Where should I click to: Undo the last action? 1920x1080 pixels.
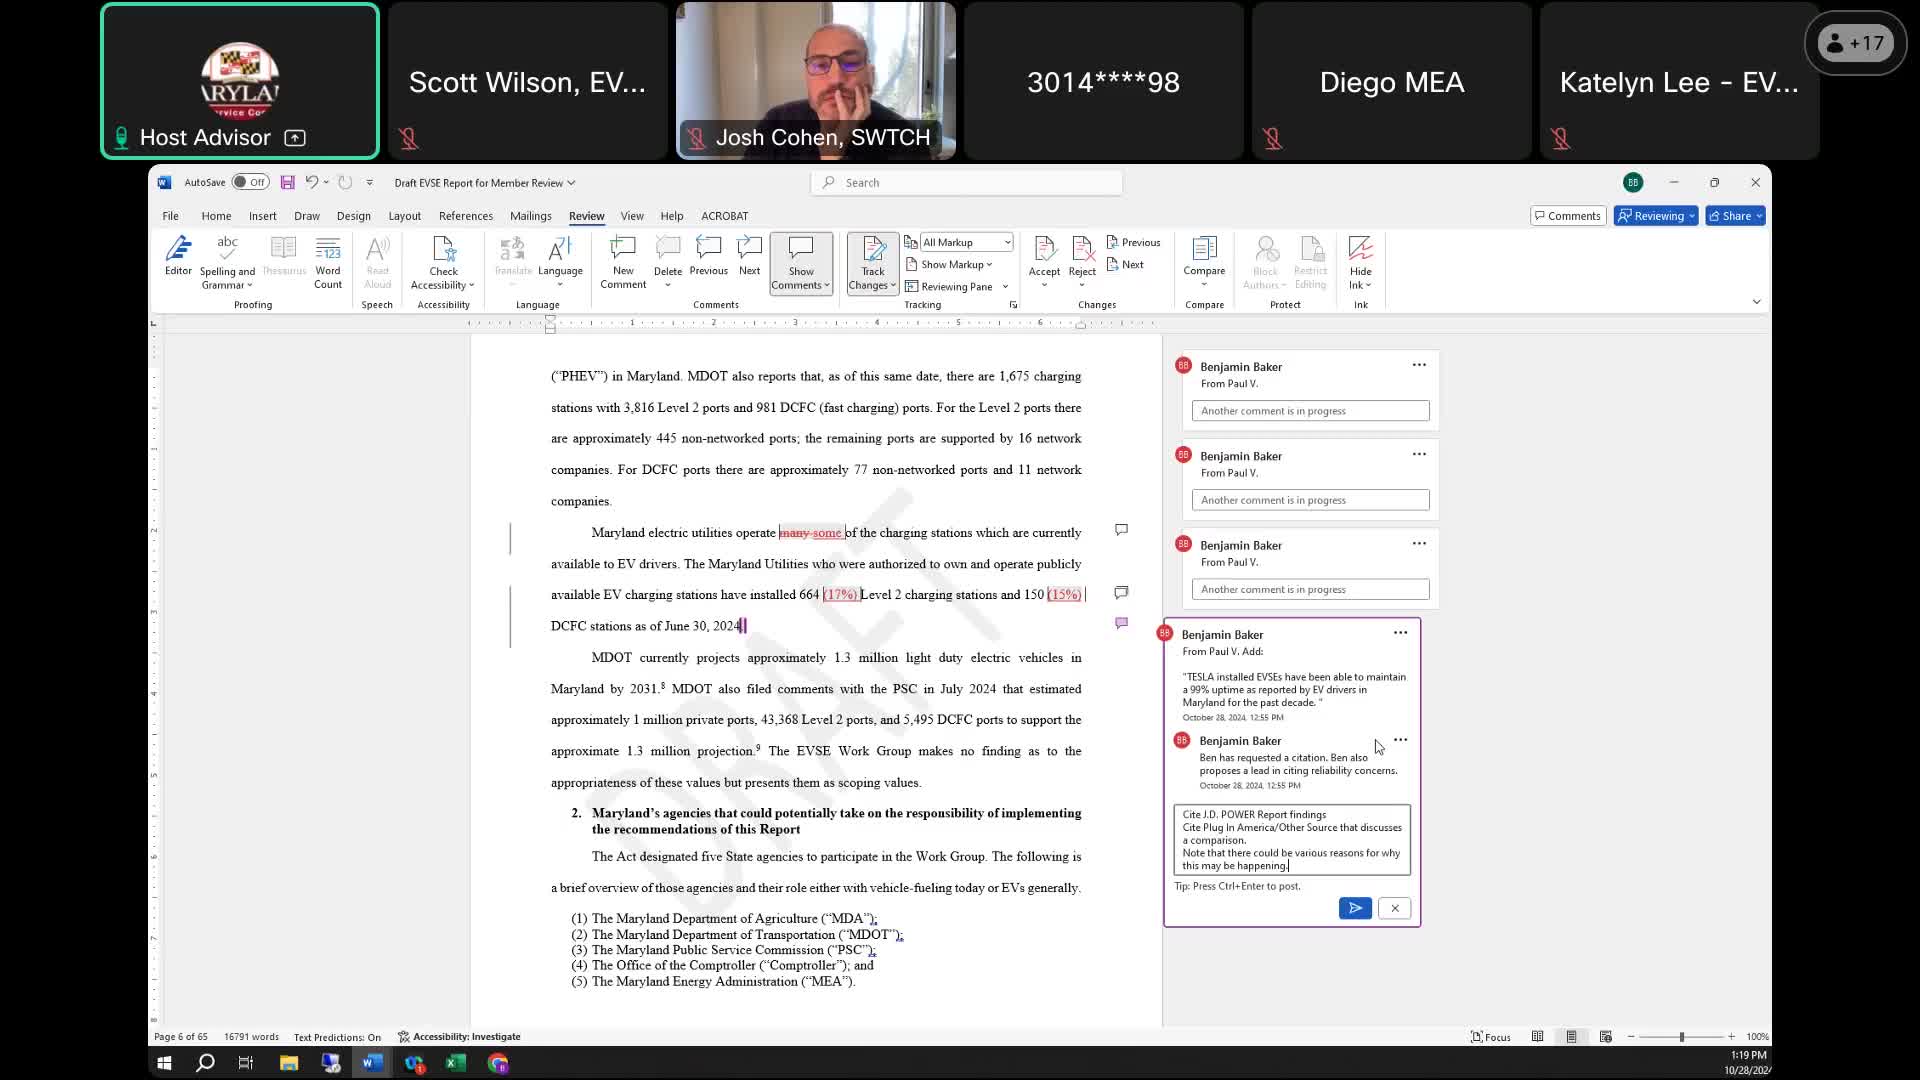tap(312, 182)
